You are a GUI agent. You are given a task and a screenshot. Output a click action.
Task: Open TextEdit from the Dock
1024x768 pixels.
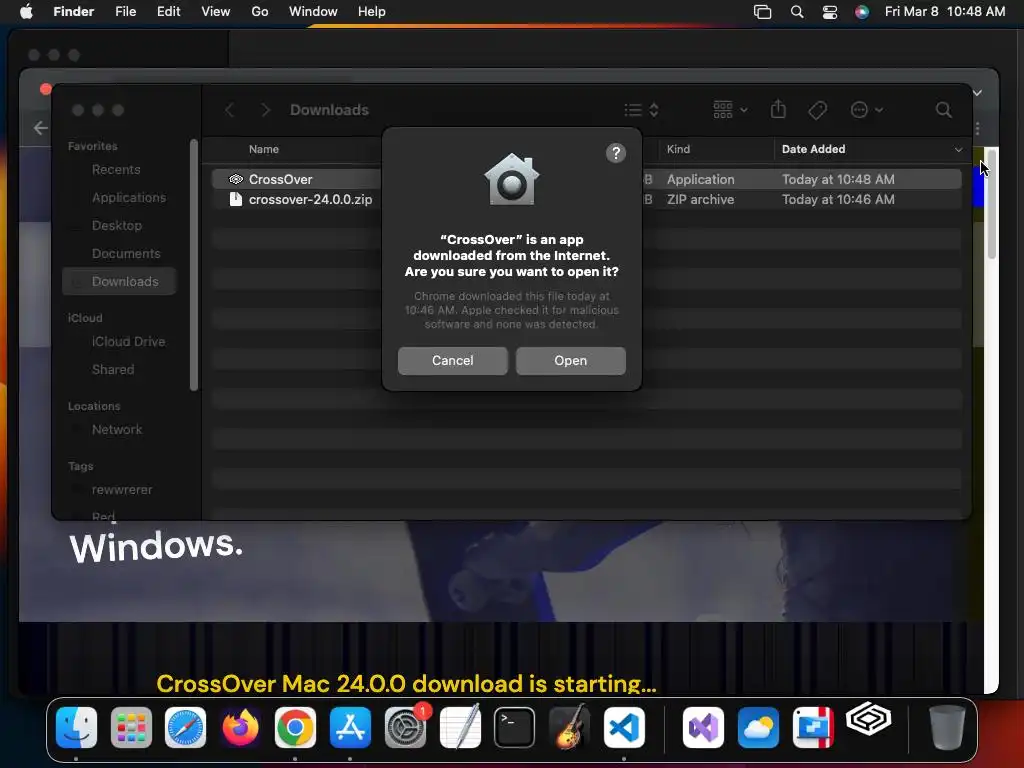[x=460, y=727]
